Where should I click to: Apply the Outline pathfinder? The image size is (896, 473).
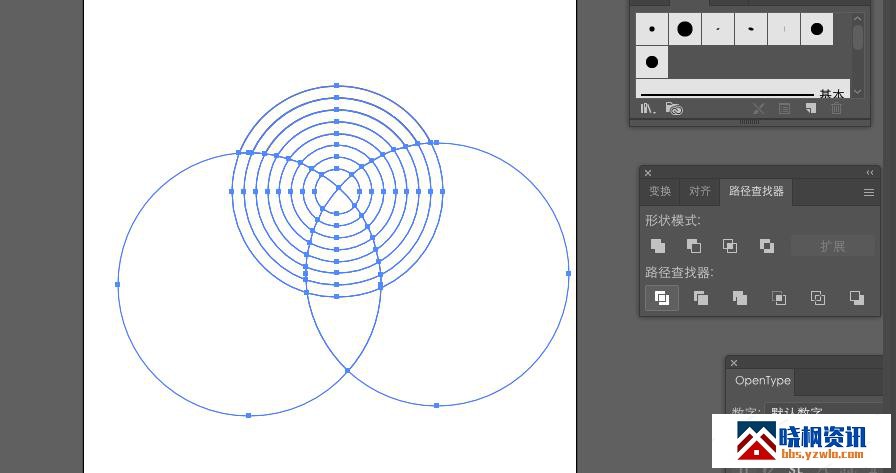pos(818,298)
